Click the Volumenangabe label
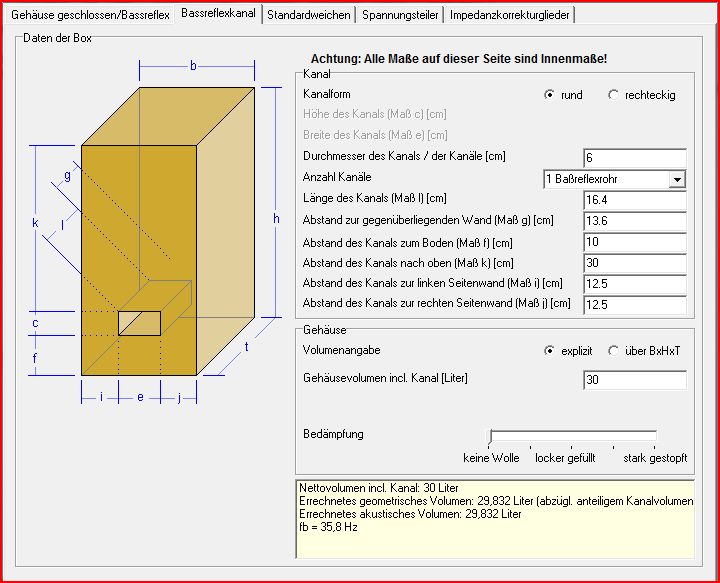The width and height of the screenshot is (720, 583). (342, 350)
